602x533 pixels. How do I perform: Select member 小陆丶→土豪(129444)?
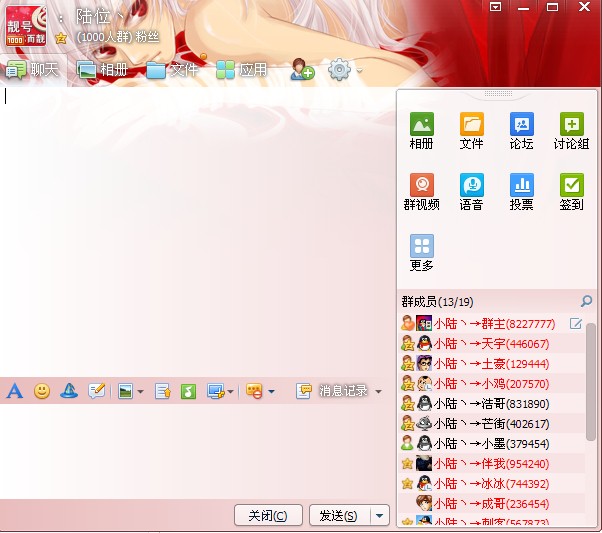pos(491,364)
